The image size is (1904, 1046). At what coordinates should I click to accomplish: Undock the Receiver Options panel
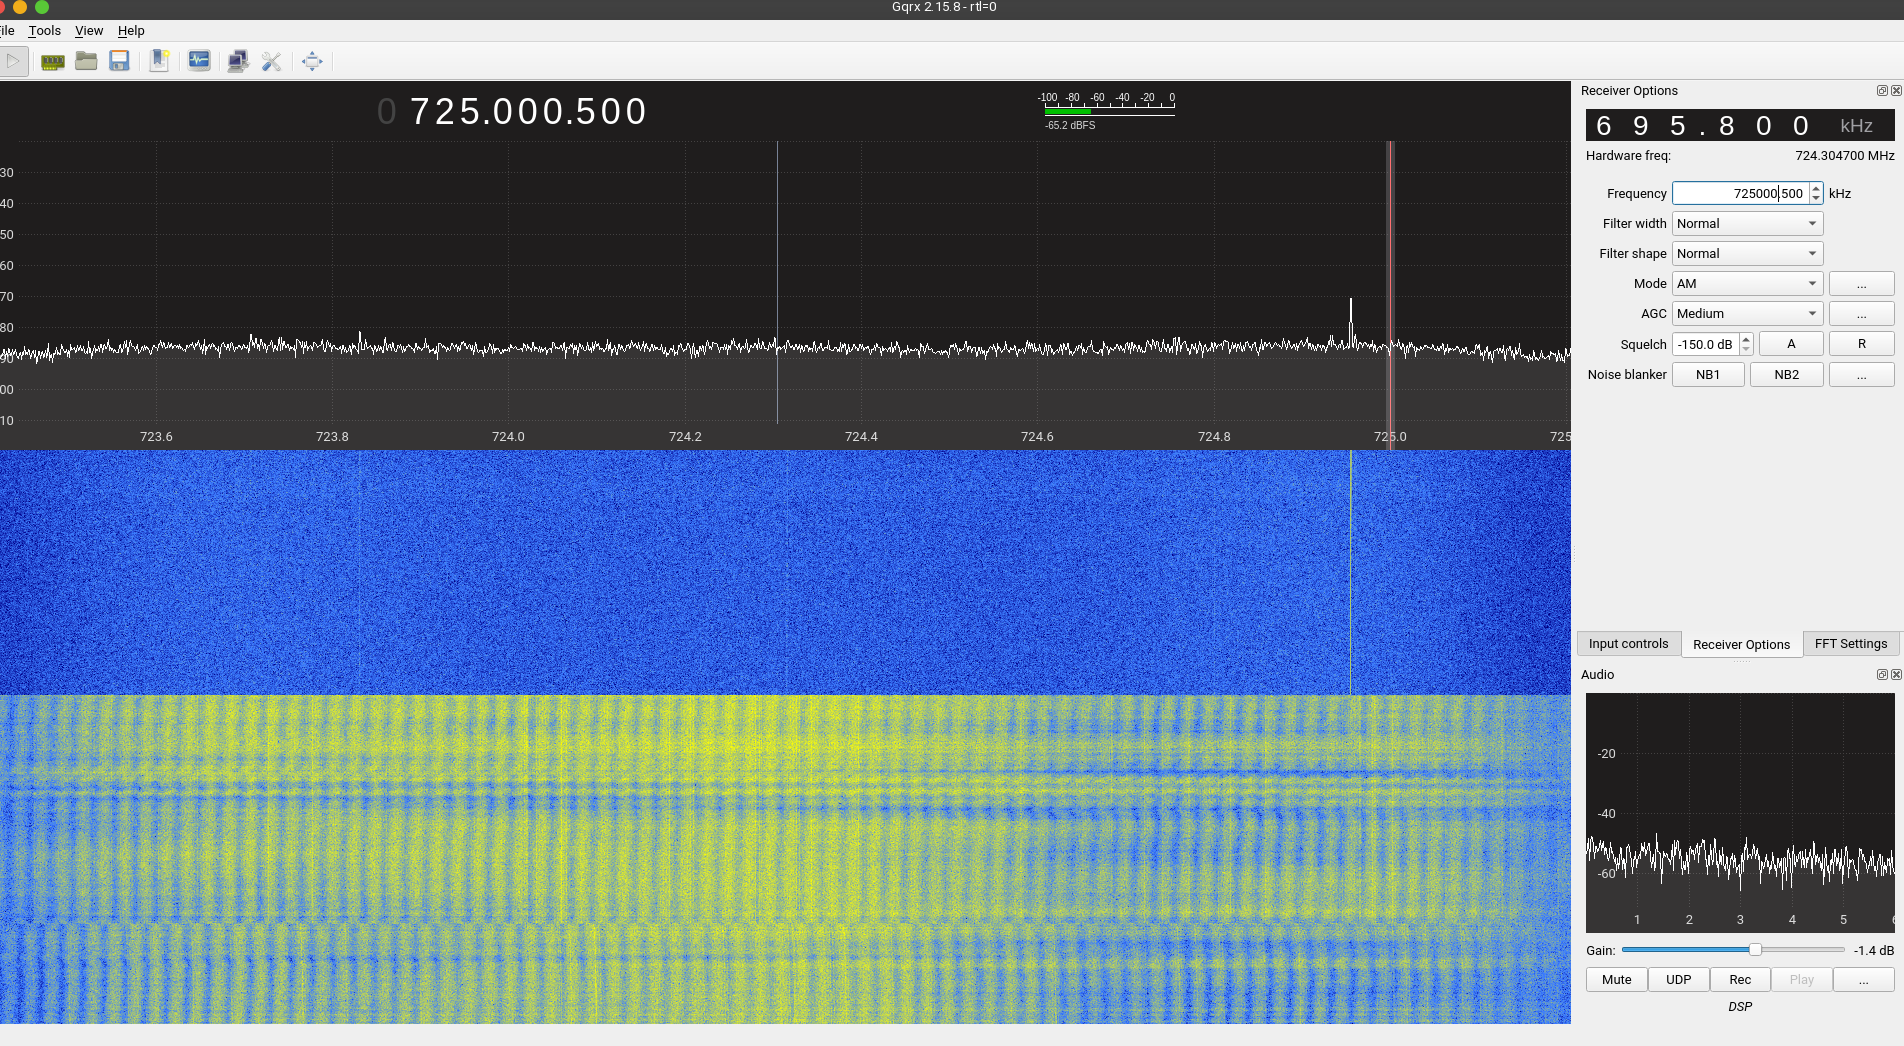pyautogui.click(x=1882, y=91)
